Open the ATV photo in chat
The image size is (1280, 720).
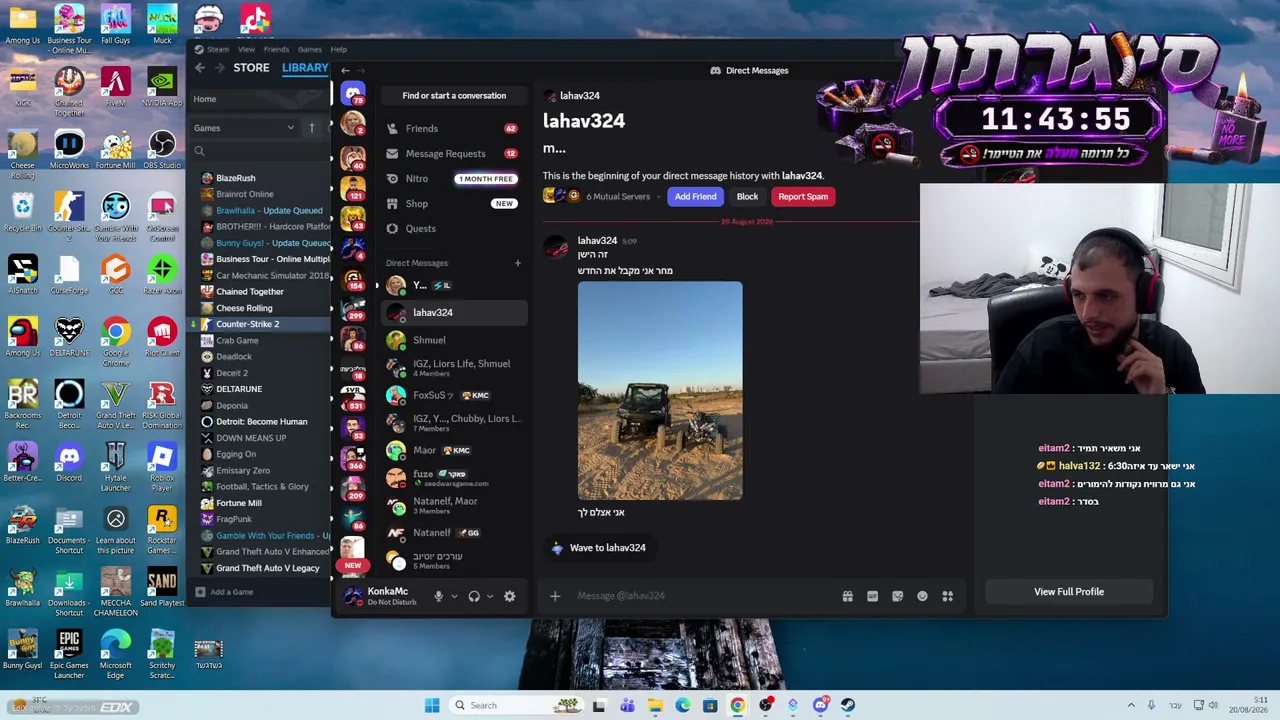(x=660, y=391)
